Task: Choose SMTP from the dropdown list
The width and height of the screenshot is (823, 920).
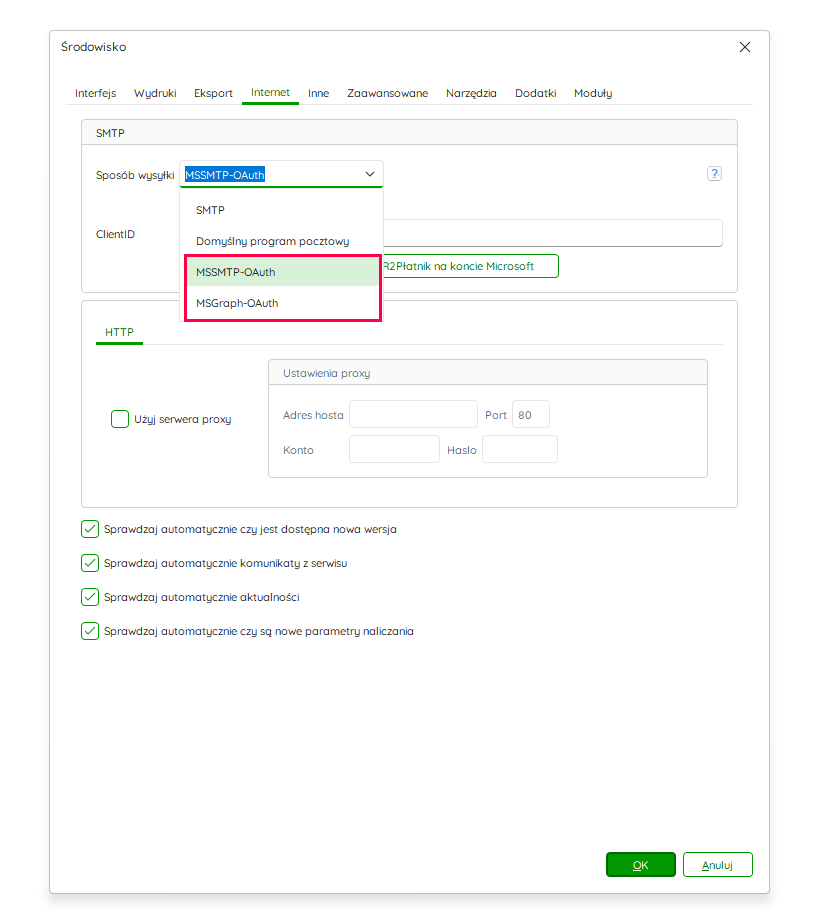Action: [282, 210]
